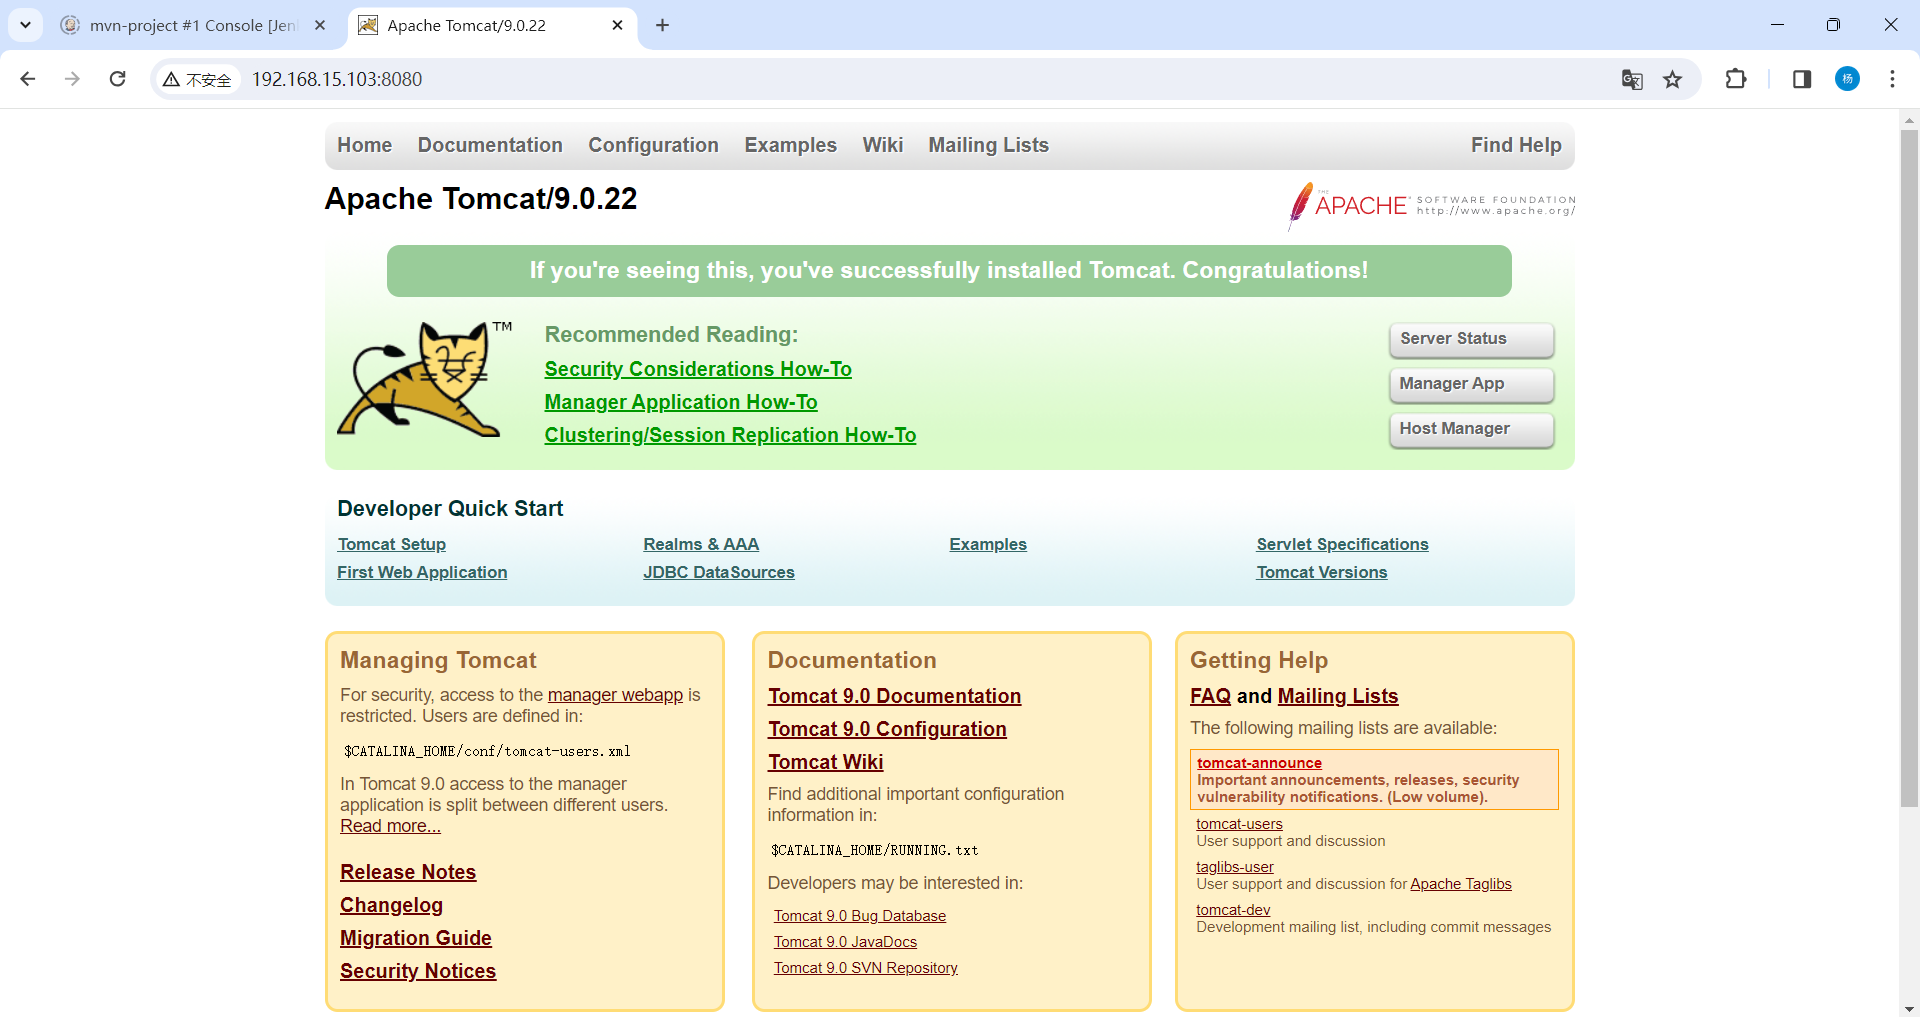This screenshot has height=1017, width=1920.
Task: Open Release Notes link
Action: (x=408, y=872)
